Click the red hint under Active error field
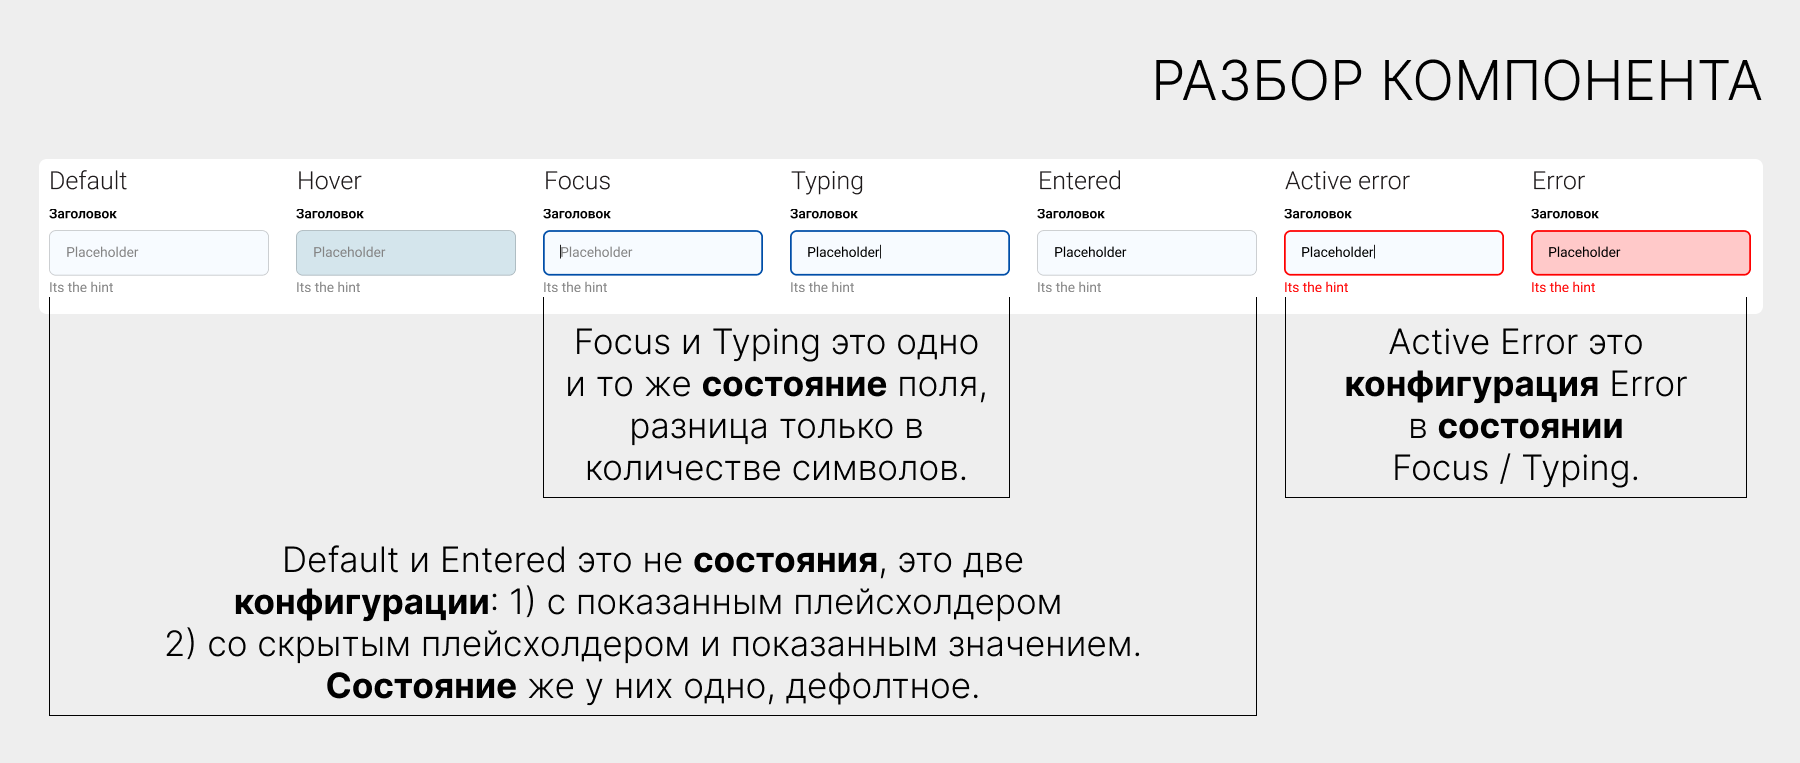1800x763 pixels. 1316,288
